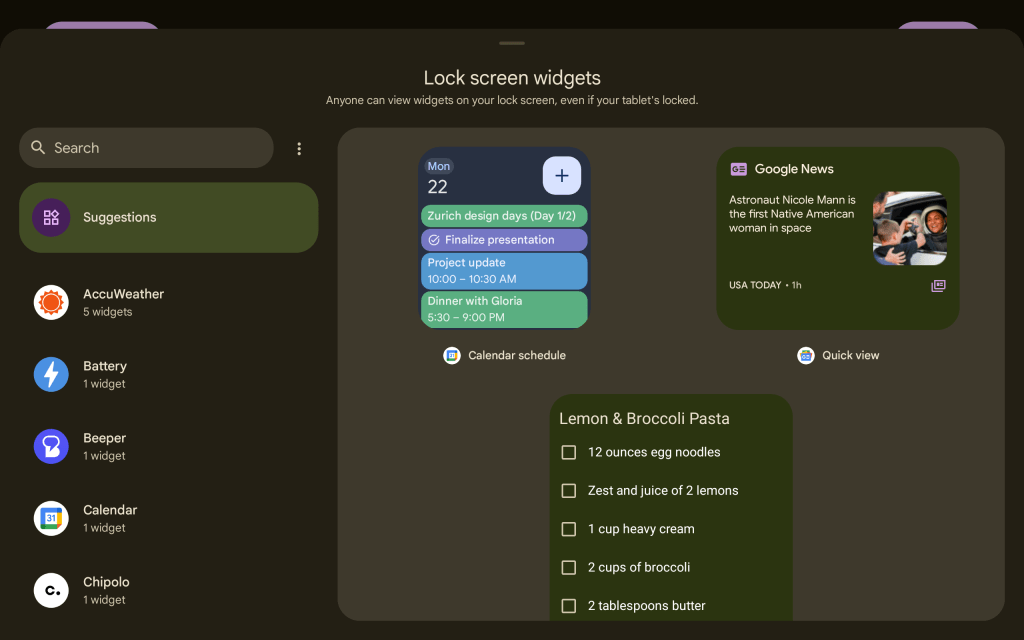Open the AccuWeather widgets entry
1024x640 pixels.
123,302
